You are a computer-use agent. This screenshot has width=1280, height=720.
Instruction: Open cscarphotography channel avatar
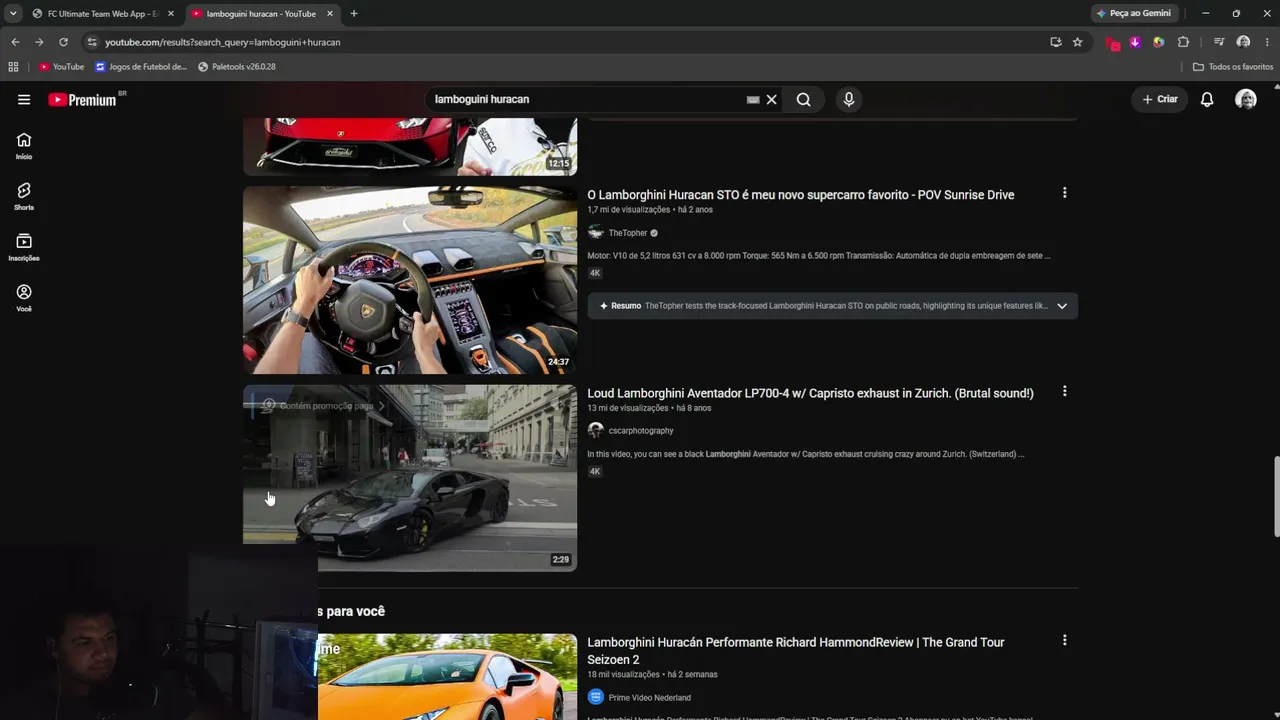tap(596, 431)
